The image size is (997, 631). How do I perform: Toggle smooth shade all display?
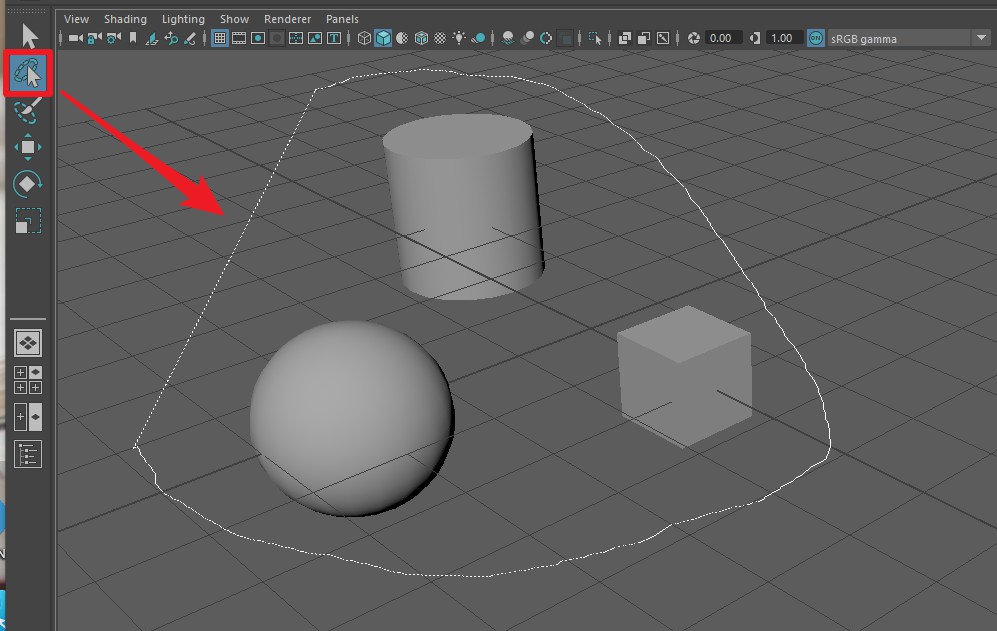pos(383,38)
